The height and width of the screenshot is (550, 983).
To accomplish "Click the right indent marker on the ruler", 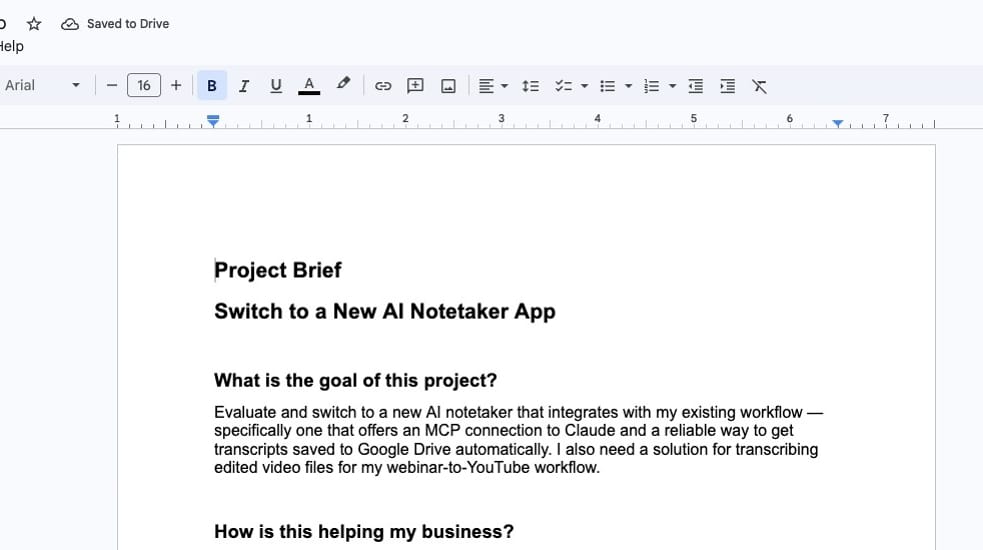I will (x=838, y=123).
